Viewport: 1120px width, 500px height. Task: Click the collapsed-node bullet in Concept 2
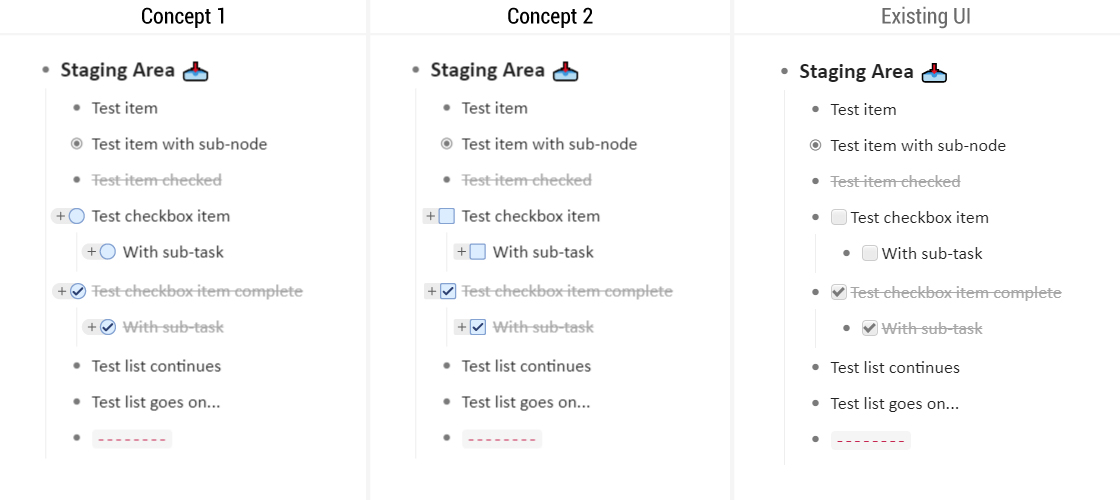click(x=446, y=144)
